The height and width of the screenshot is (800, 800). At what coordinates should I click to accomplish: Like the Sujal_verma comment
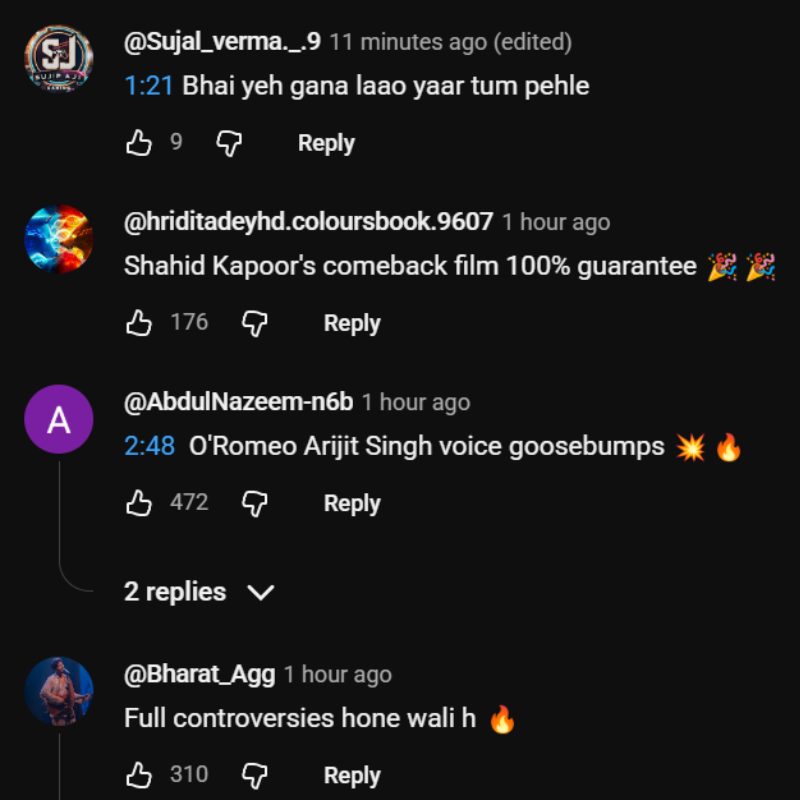138,143
